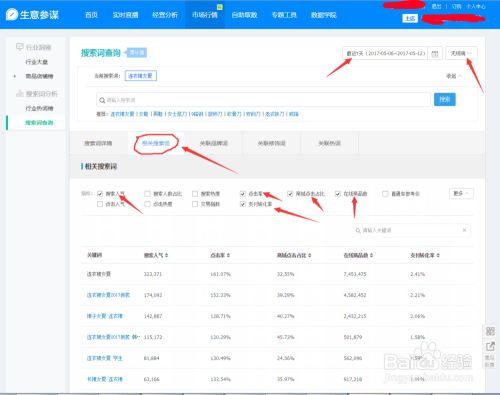
Task: Open the 无线端 terminal dropdown
Action: [x=461, y=53]
